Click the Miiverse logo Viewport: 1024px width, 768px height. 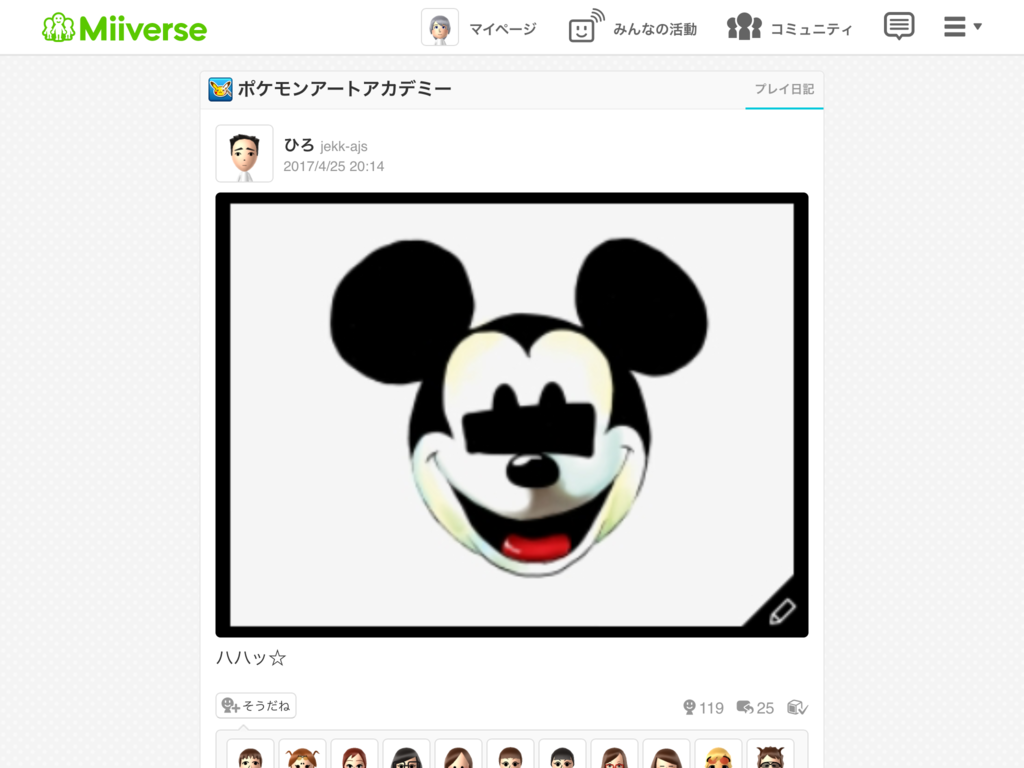click(x=125, y=28)
